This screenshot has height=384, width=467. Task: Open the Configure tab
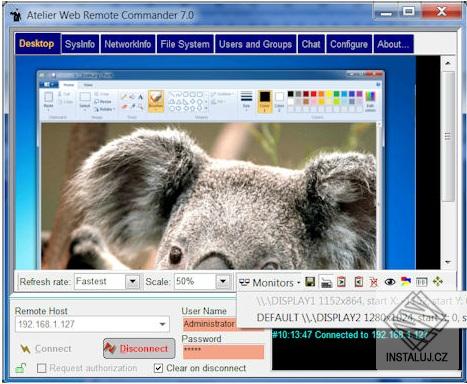[x=349, y=44]
